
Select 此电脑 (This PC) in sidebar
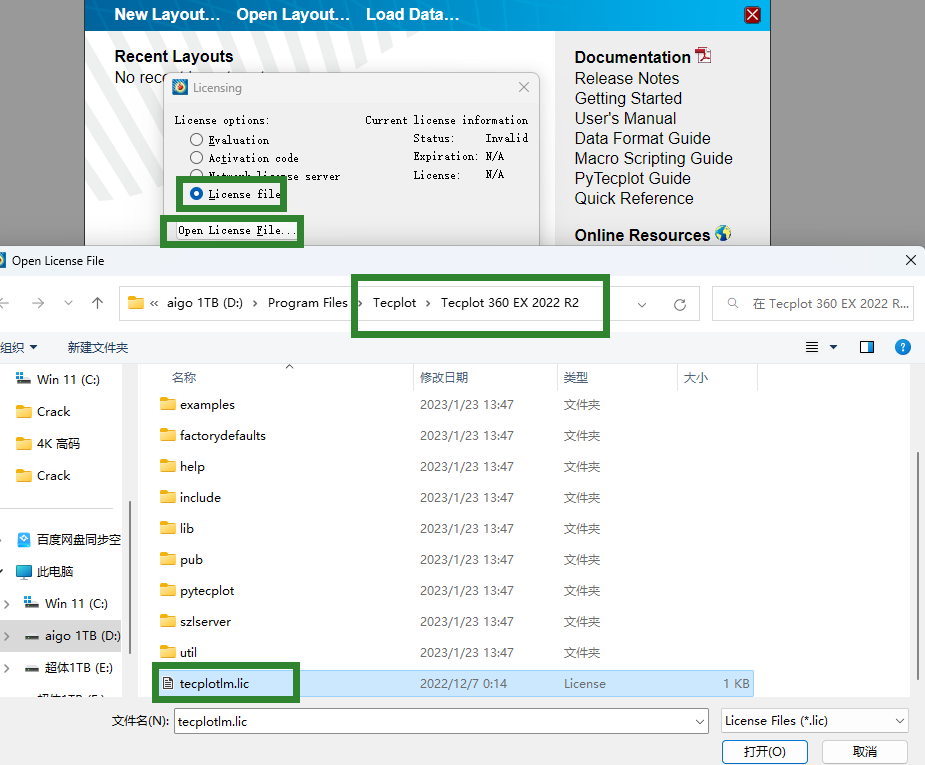[45, 572]
